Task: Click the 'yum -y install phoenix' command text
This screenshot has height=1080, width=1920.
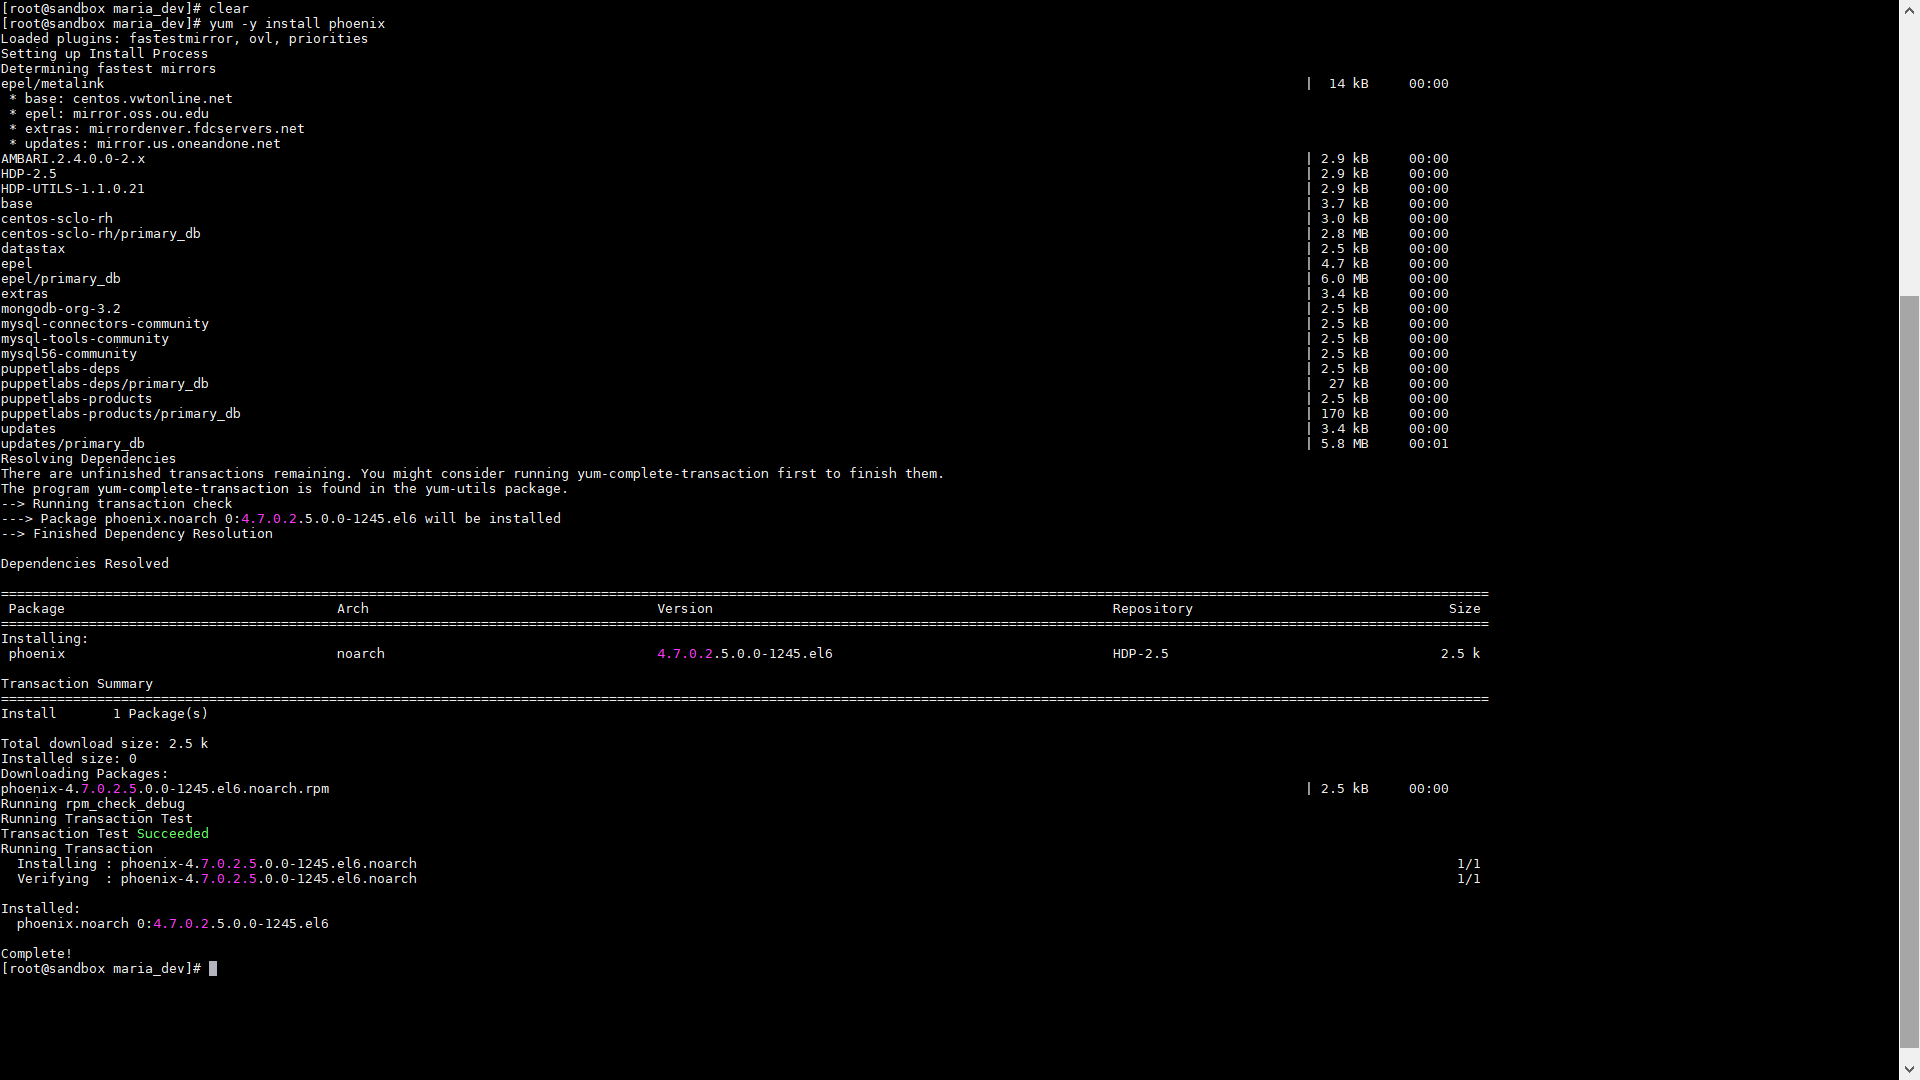Action: point(297,23)
